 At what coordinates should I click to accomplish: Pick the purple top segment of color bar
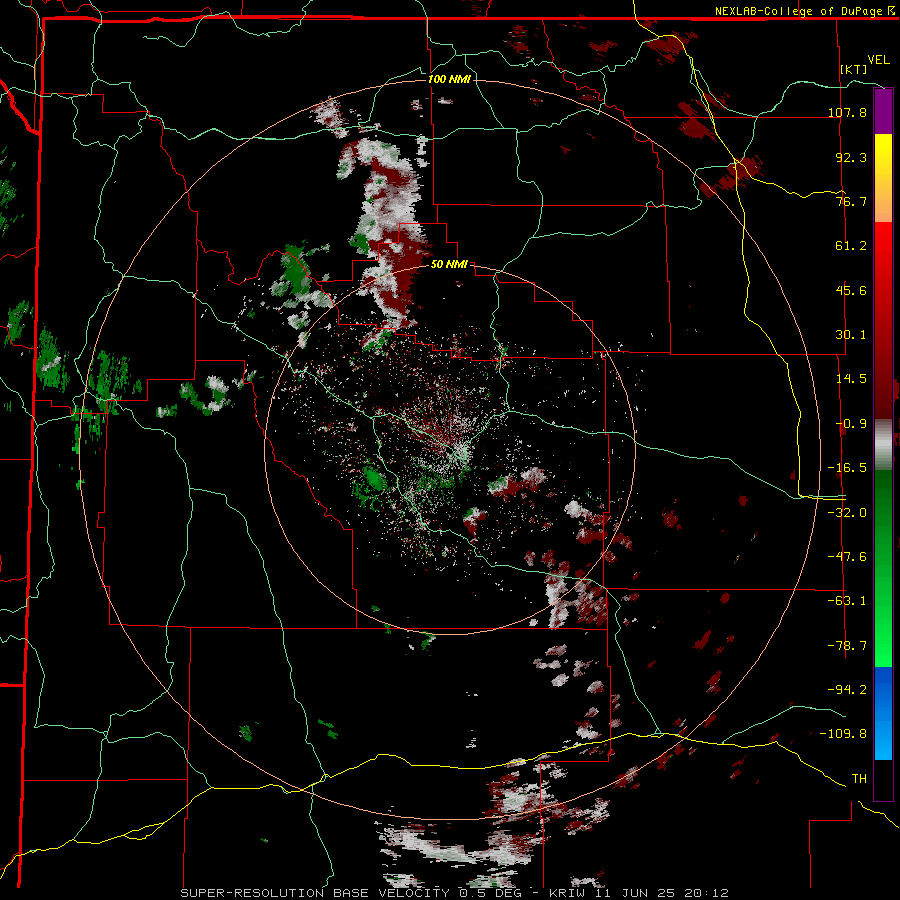pos(883,111)
